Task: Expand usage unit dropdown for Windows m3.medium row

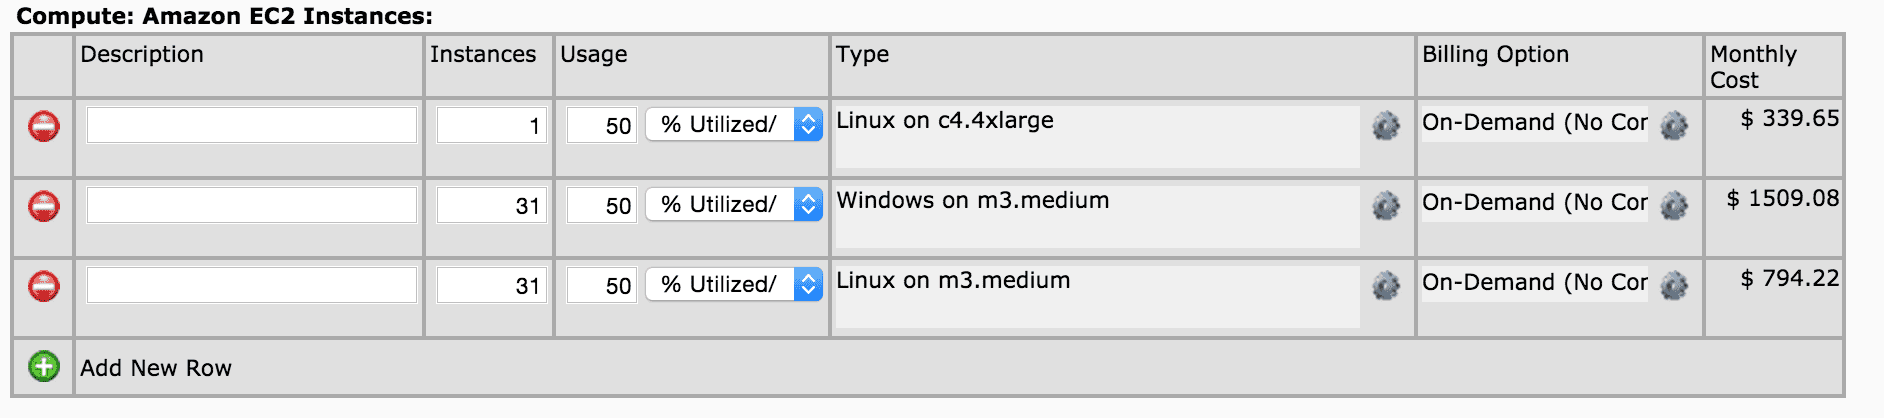Action: (807, 205)
